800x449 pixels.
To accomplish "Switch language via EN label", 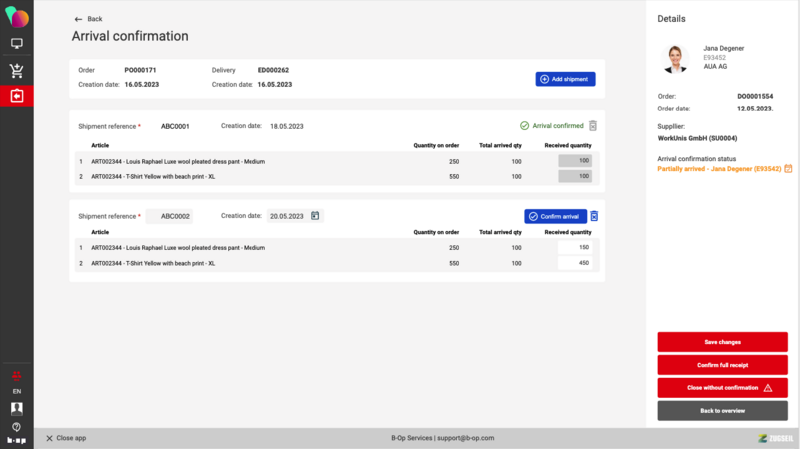I will coord(17,391).
